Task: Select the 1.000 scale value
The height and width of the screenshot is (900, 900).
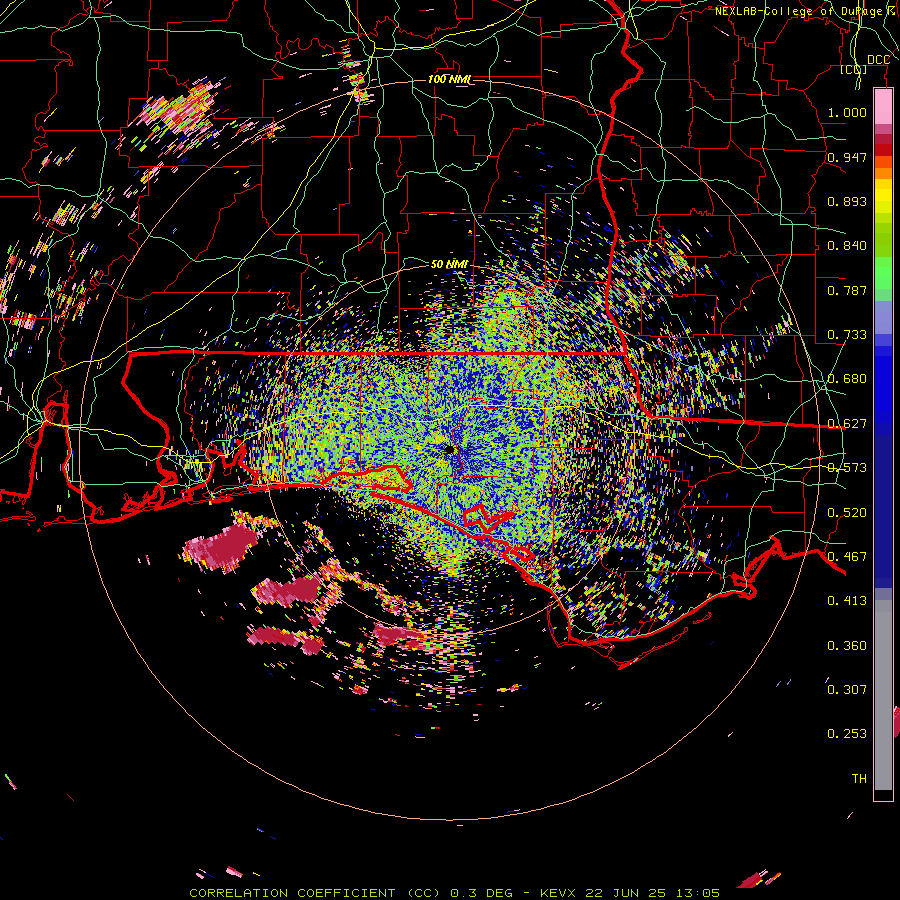Action: click(x=847, y=112)
